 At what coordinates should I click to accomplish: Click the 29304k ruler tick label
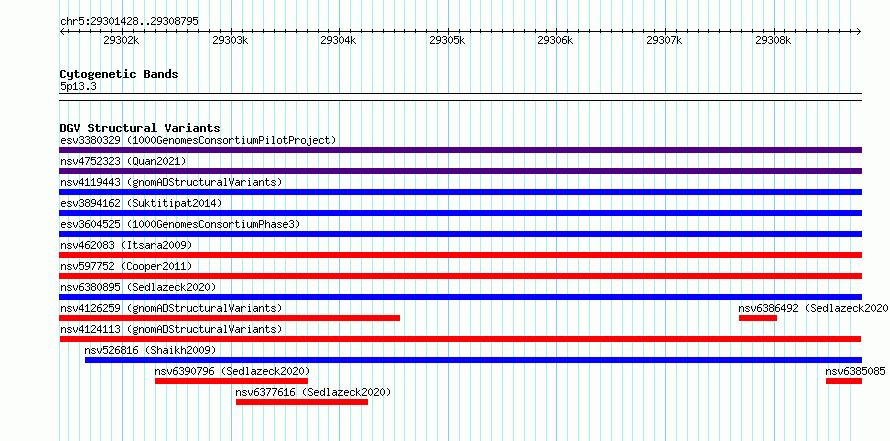point(339,41)
